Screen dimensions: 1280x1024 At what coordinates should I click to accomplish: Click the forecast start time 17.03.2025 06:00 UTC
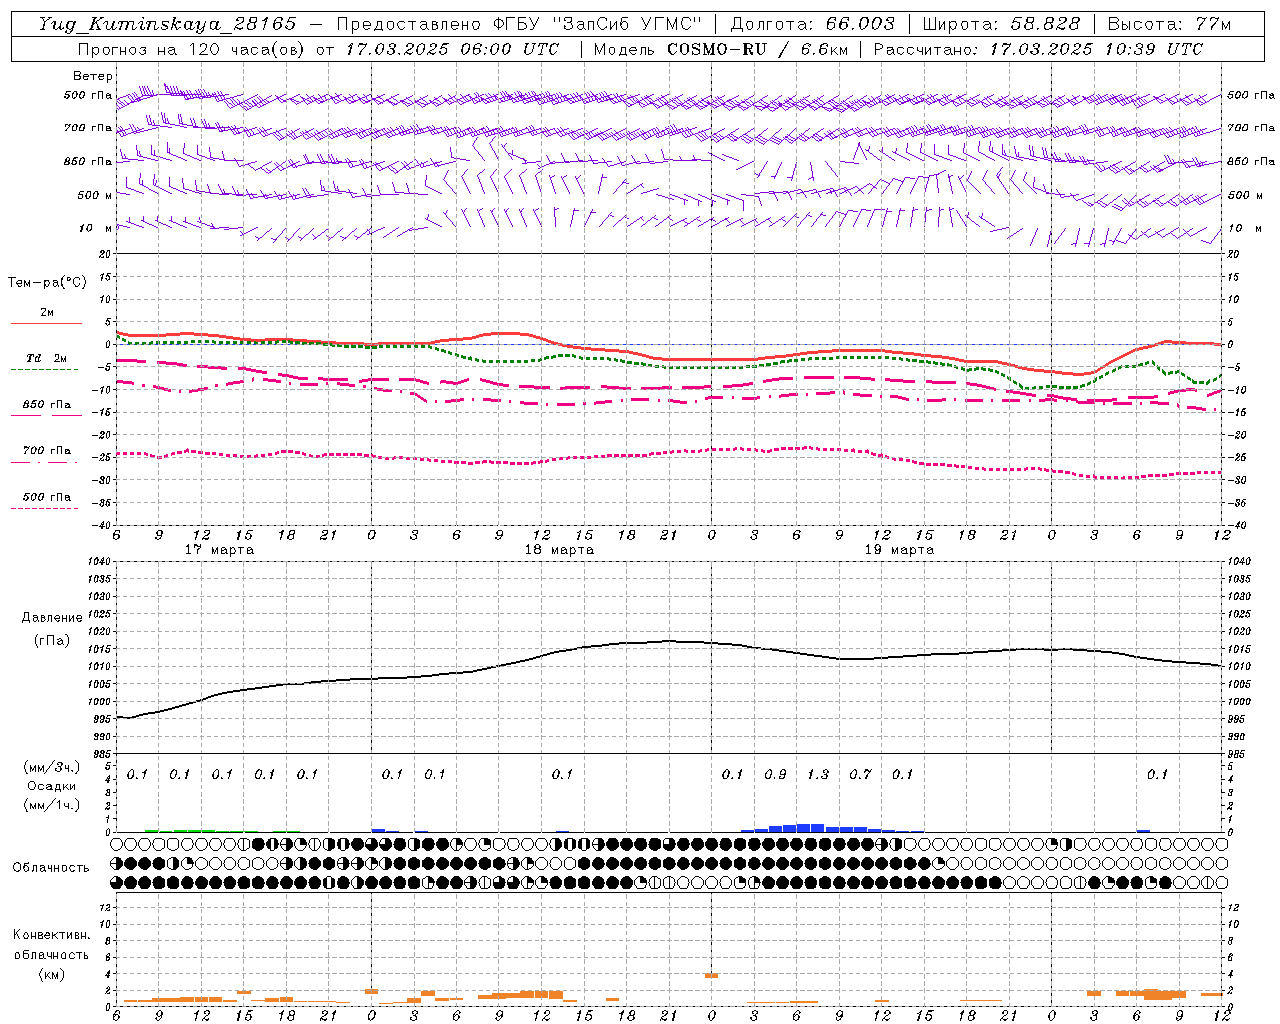click(x=452, y=49)
